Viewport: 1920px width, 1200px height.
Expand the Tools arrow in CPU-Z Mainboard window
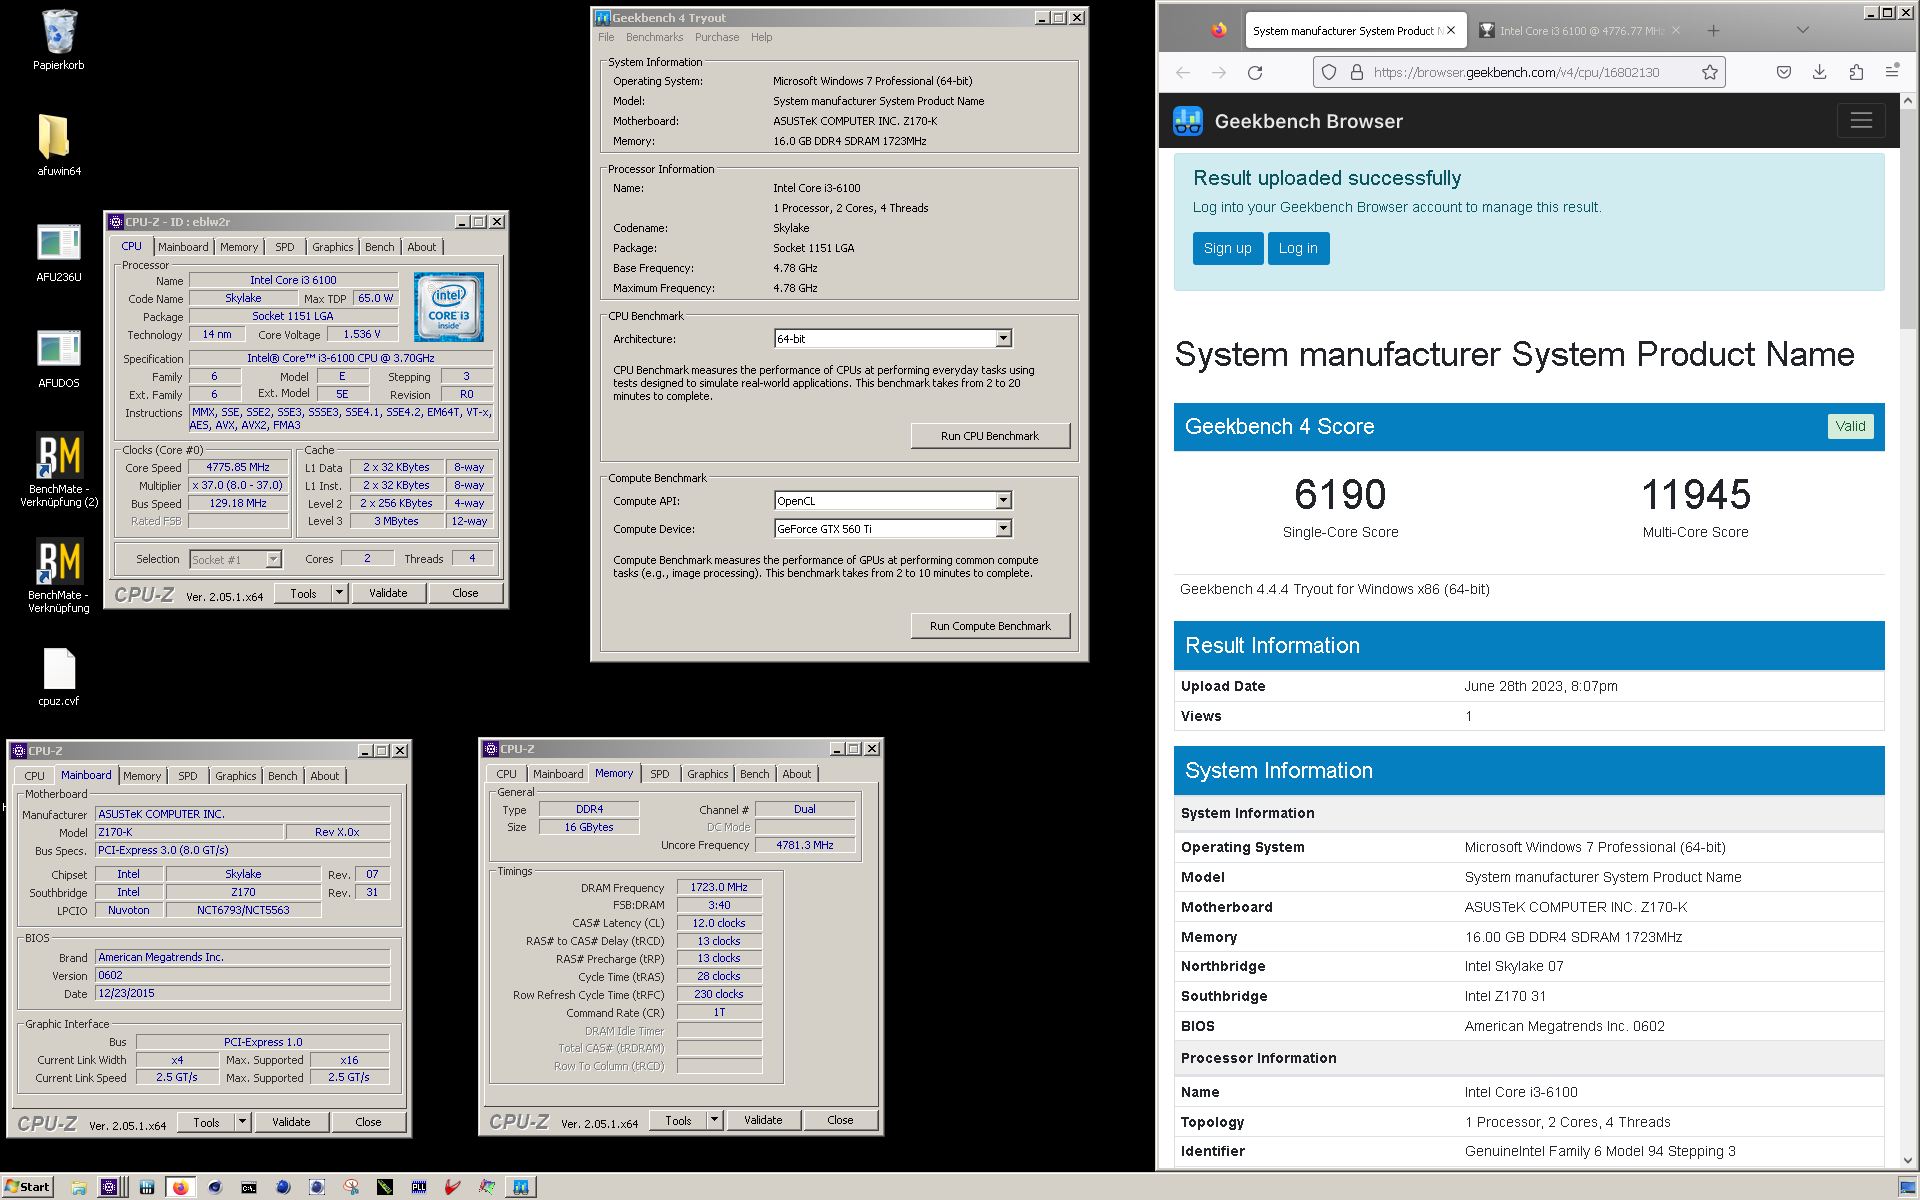pos(242,1122)
